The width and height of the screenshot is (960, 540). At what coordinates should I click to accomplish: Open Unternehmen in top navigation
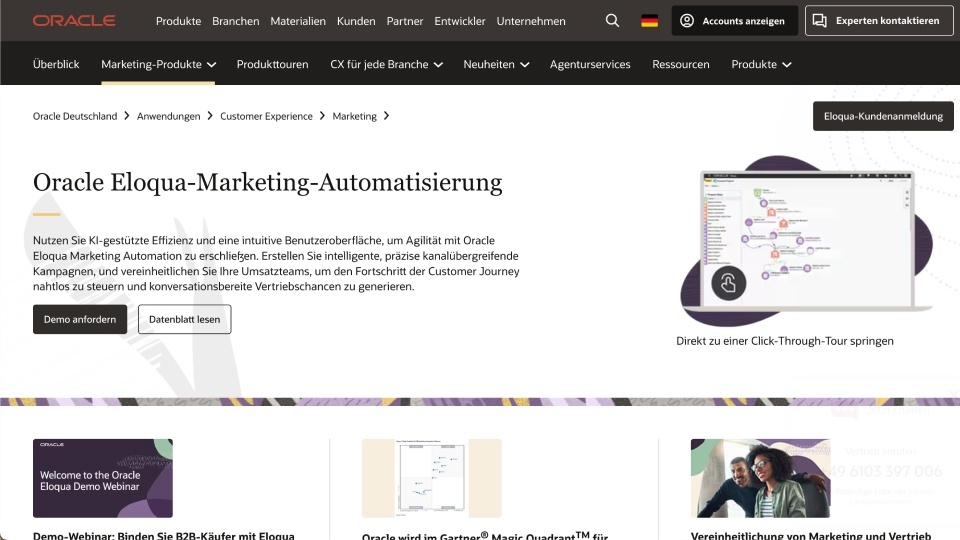click(531, 21)
